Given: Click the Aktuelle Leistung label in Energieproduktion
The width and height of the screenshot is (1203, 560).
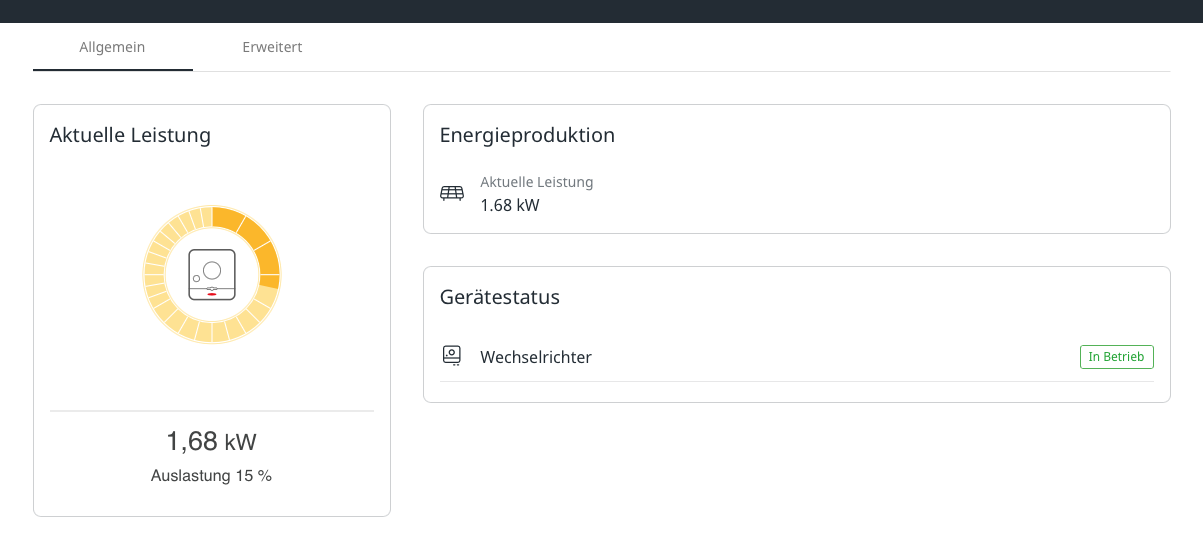Looking at the screenshot, I should 536,182.
